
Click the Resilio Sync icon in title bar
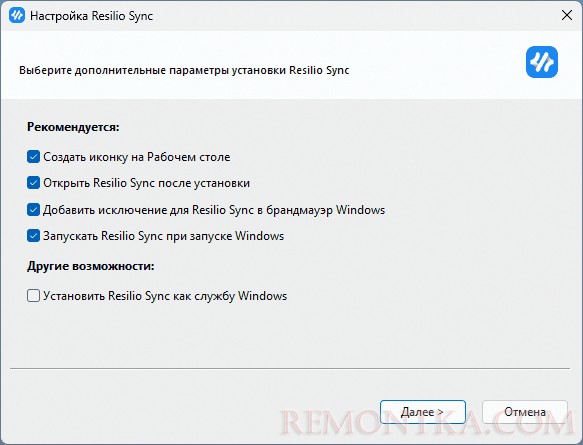click(x=17, y=16)
